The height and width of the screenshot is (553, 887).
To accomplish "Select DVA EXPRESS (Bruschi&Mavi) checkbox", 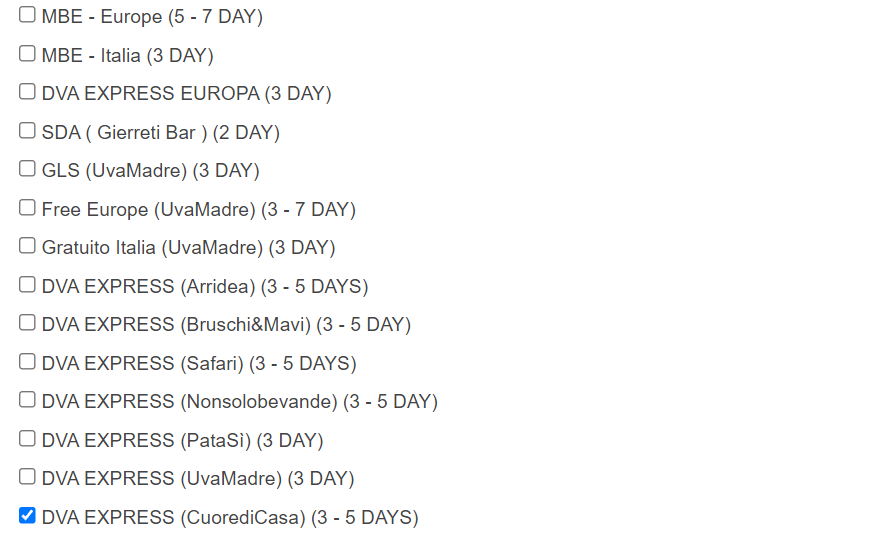I will pos(27,323).
